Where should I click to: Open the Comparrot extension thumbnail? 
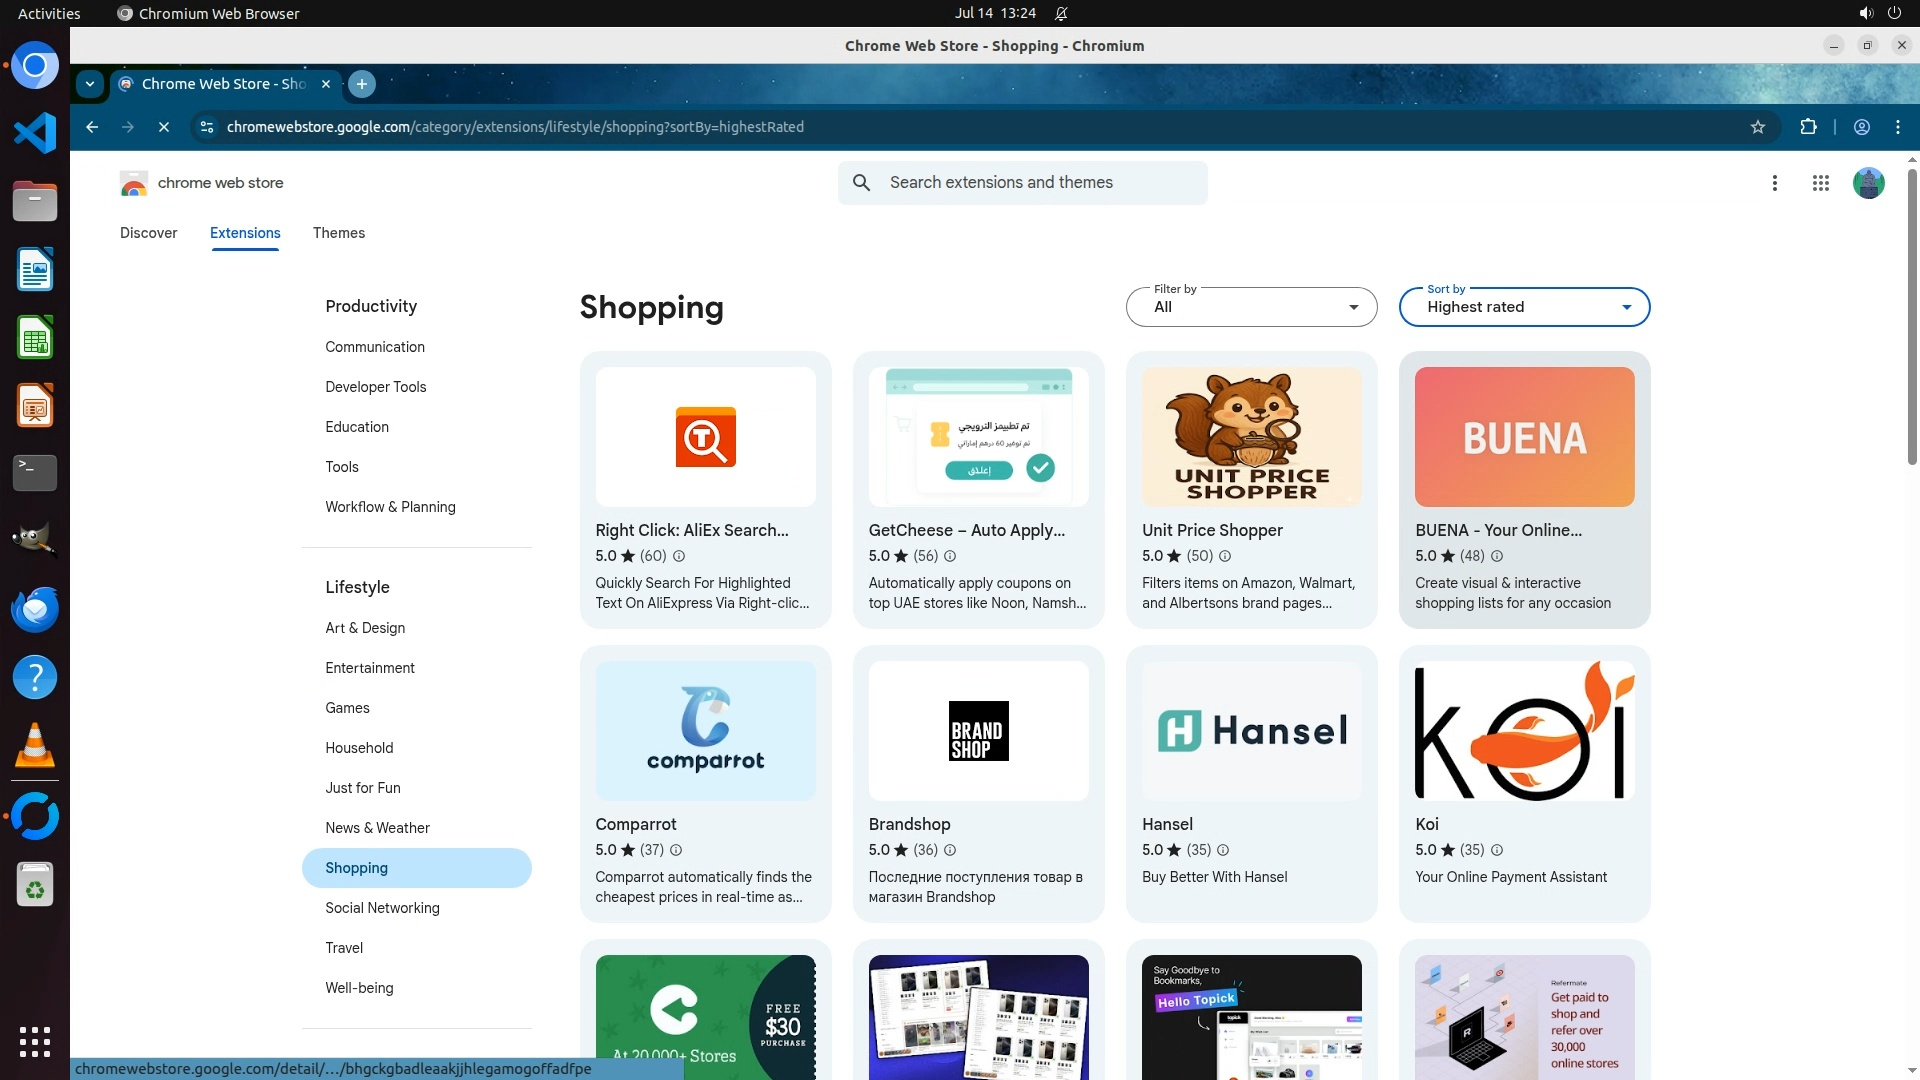(705, 731)
